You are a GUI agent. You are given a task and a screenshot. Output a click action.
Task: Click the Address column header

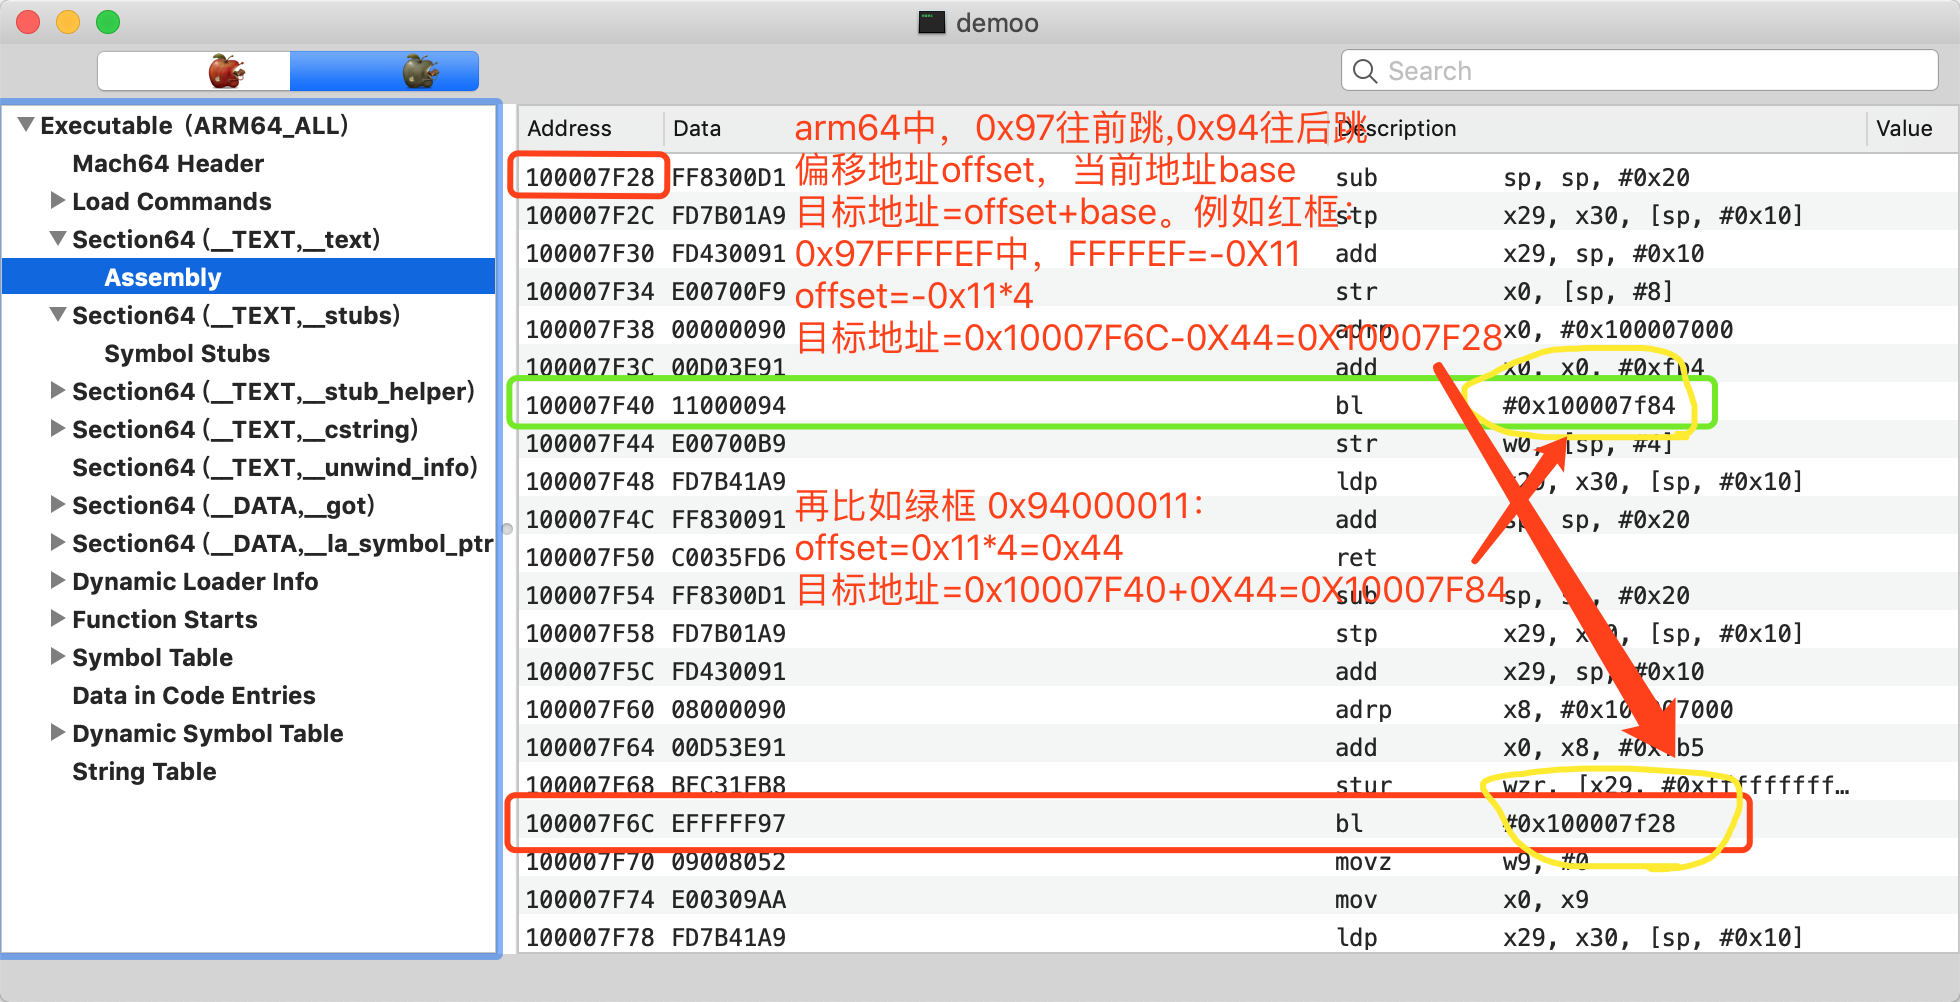click(x=569, y=128)
